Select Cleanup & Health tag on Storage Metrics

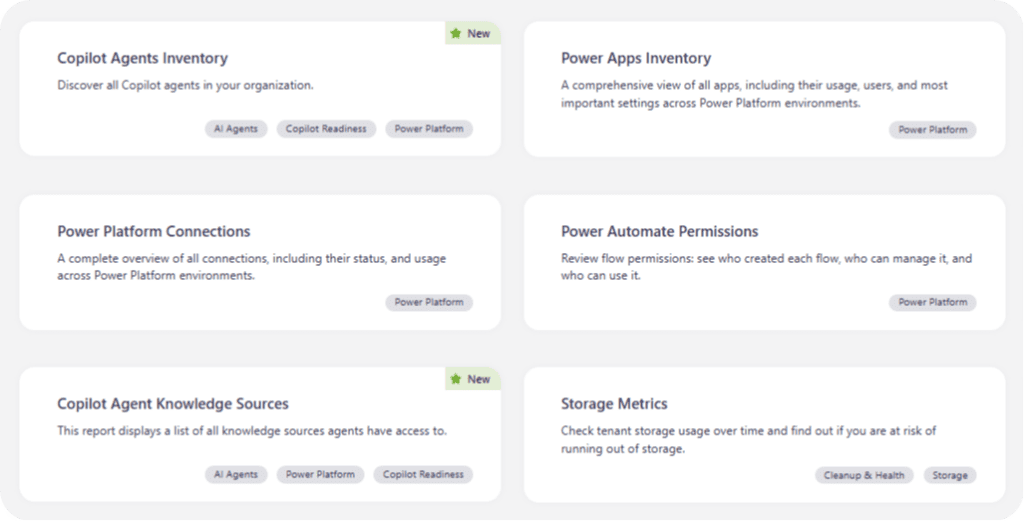click(x=864, y=475)
